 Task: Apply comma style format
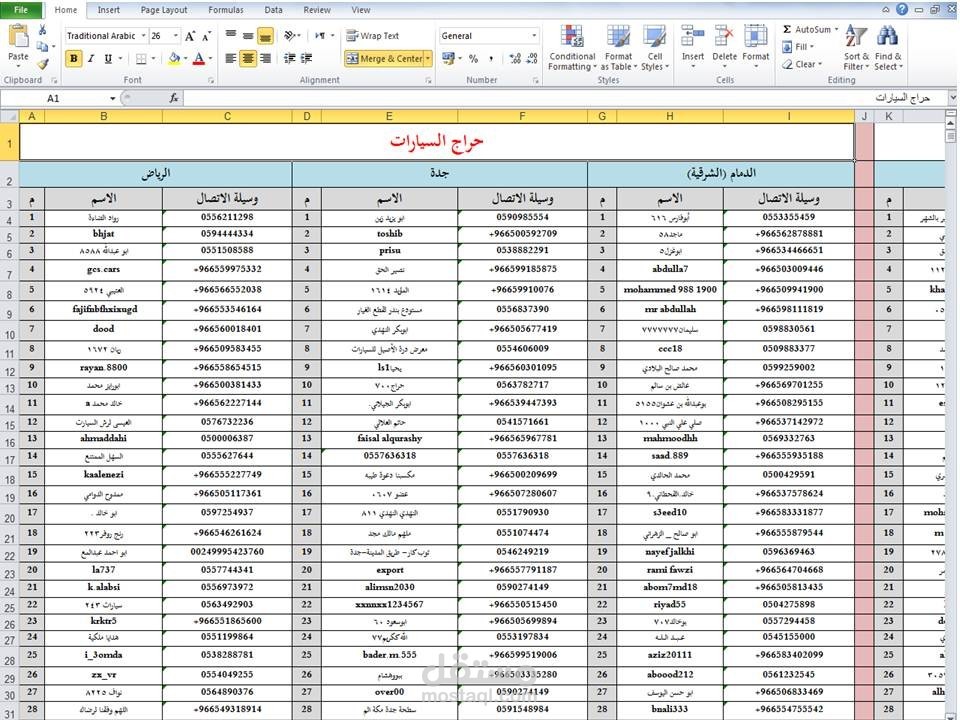click(491, 59)
